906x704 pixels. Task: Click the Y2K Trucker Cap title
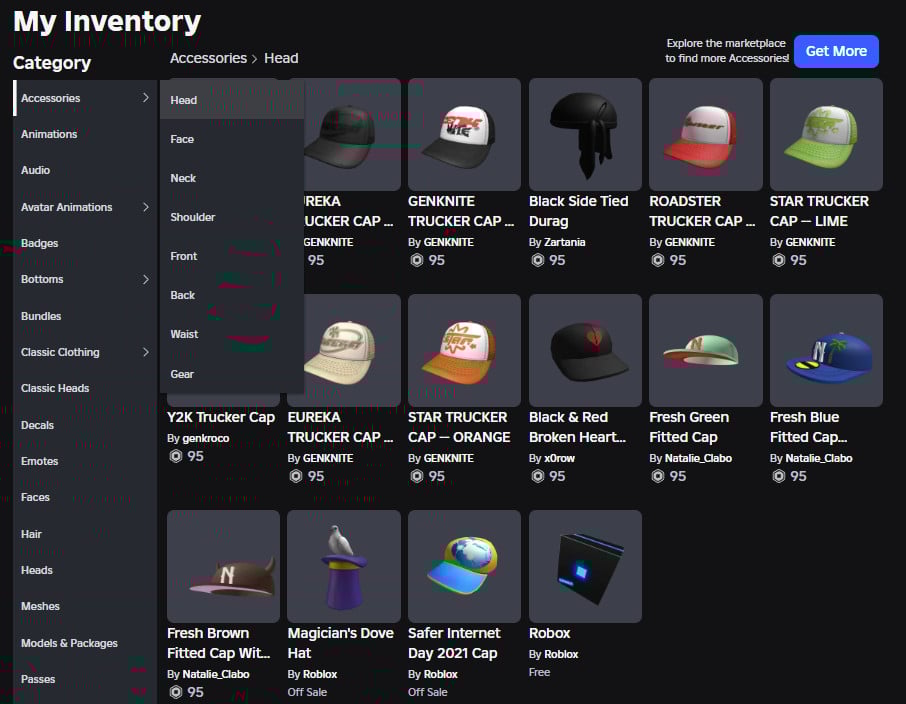221,417
